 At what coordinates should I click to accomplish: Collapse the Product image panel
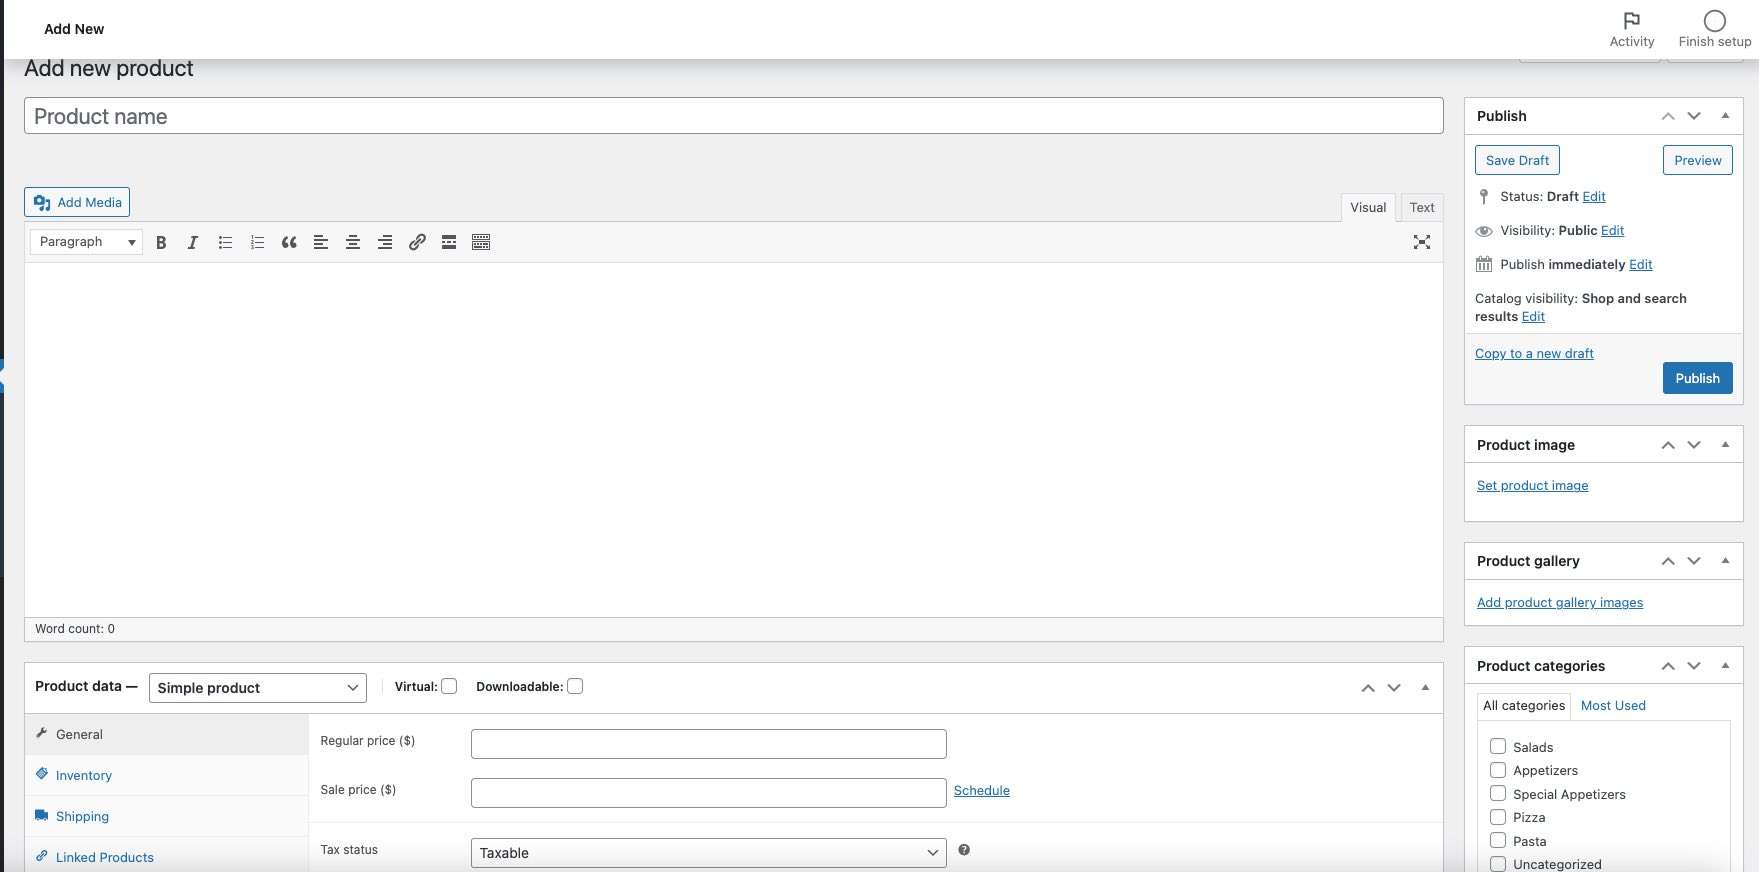(x=1725, y=445)
